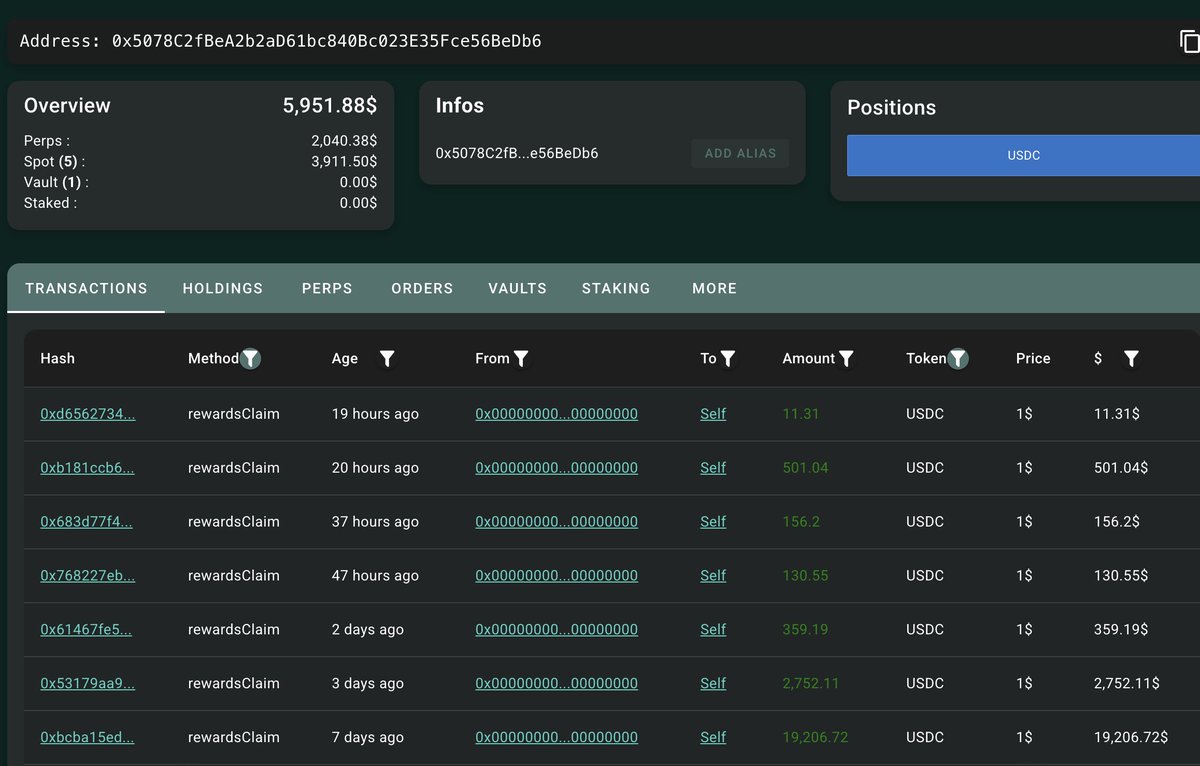Open the To column filter
This screenshot has height=766, width=1200.
point(728,358)
